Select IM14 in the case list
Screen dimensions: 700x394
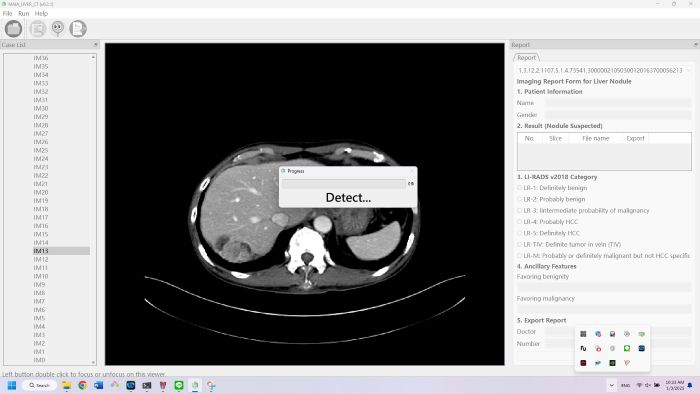41,243
